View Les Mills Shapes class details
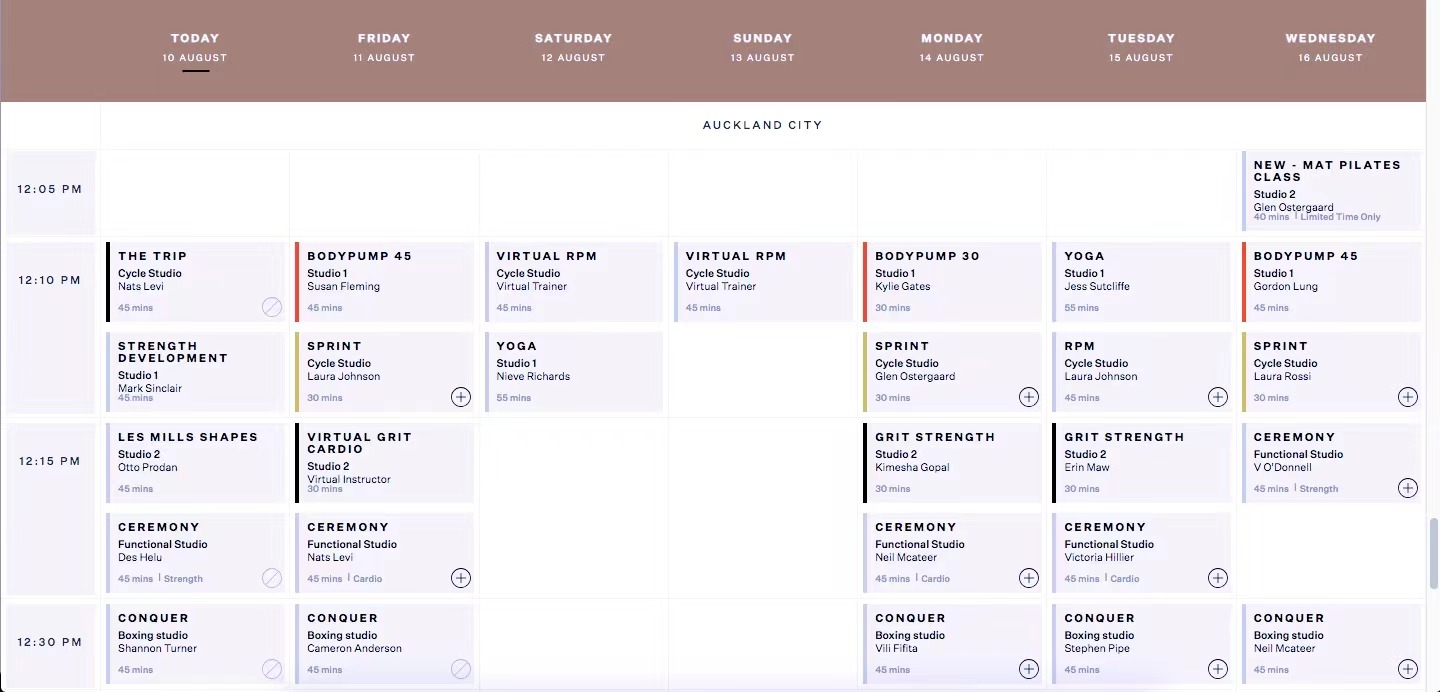This screenshot has width=1440, height=692. (x=195, y=462)
